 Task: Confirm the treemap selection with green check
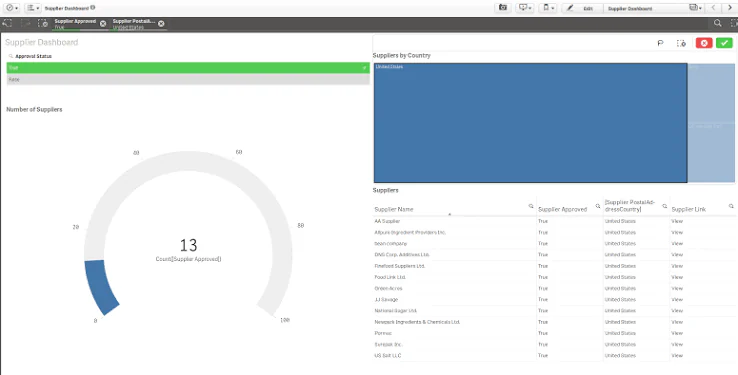point(724,43)
